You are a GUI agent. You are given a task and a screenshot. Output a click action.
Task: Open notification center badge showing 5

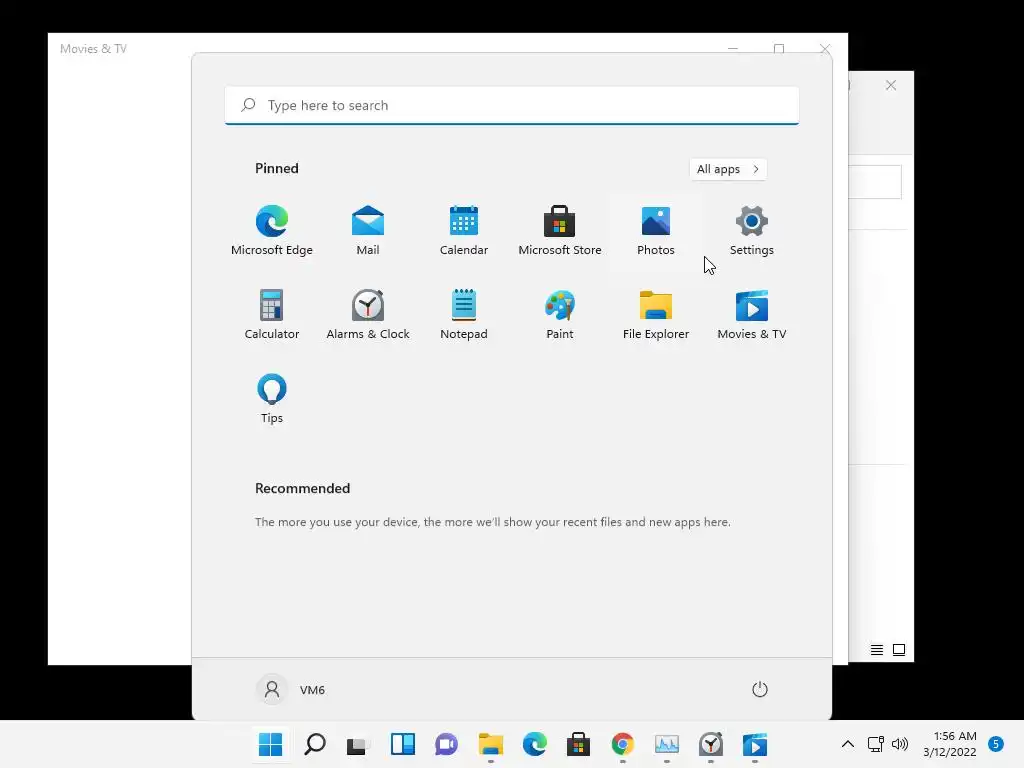point(996,744)
